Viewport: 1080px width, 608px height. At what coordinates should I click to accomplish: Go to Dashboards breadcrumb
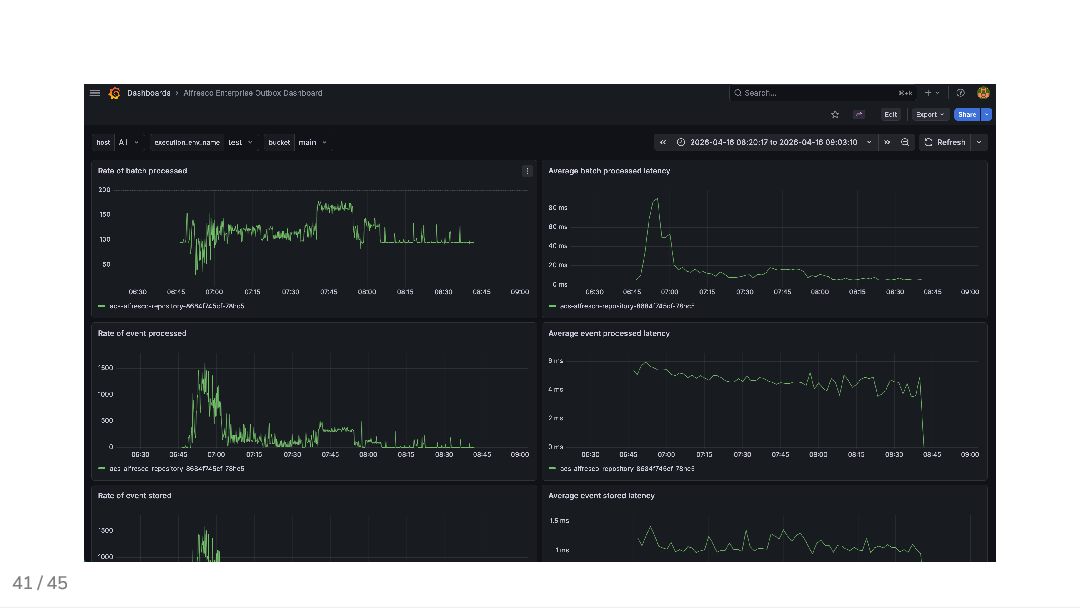pos(148,93)
